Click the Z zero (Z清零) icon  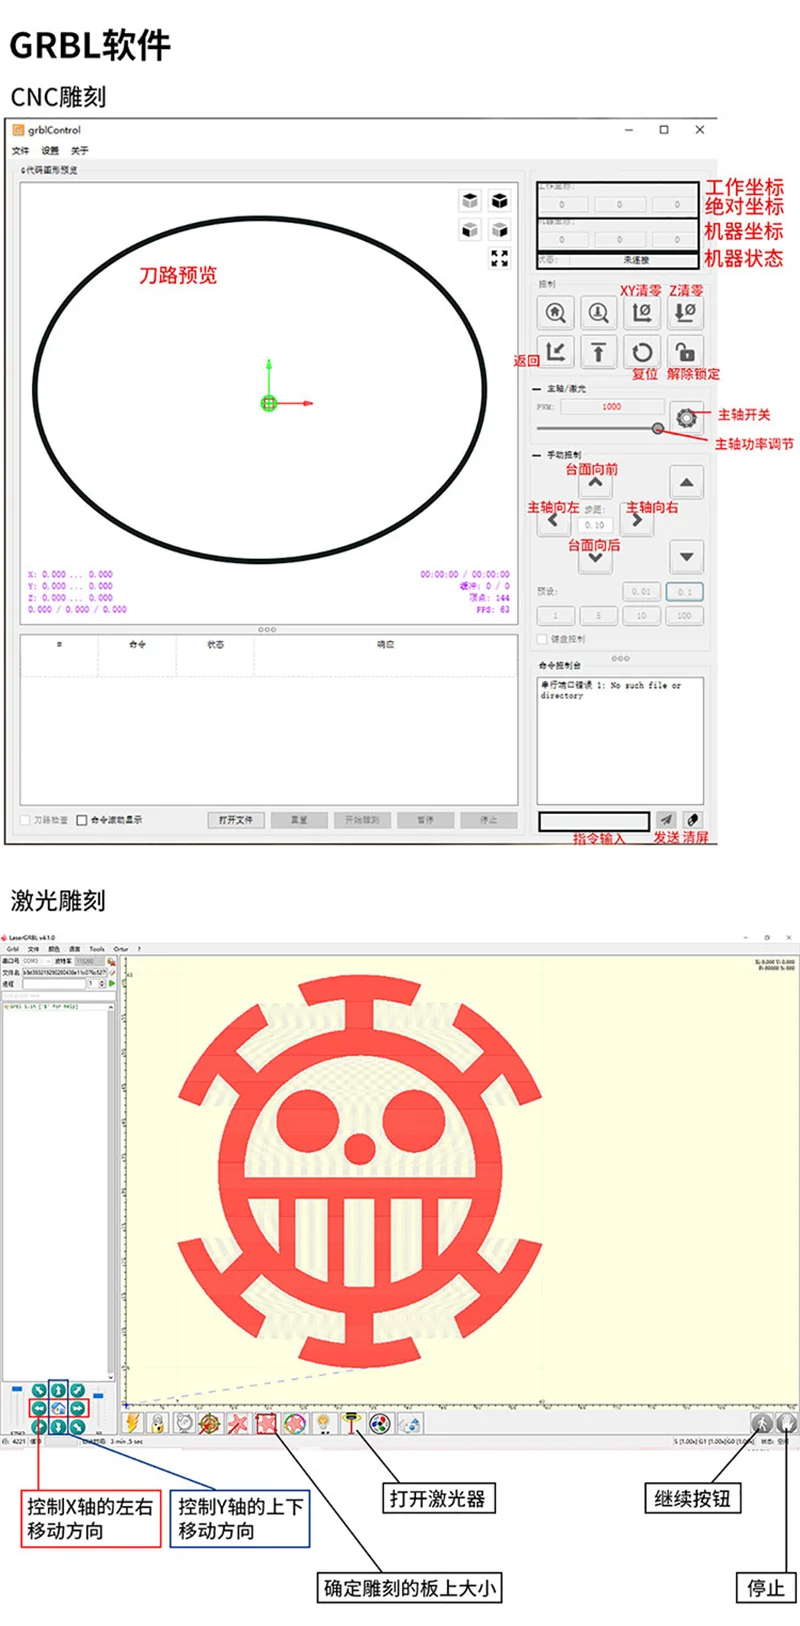685,312
